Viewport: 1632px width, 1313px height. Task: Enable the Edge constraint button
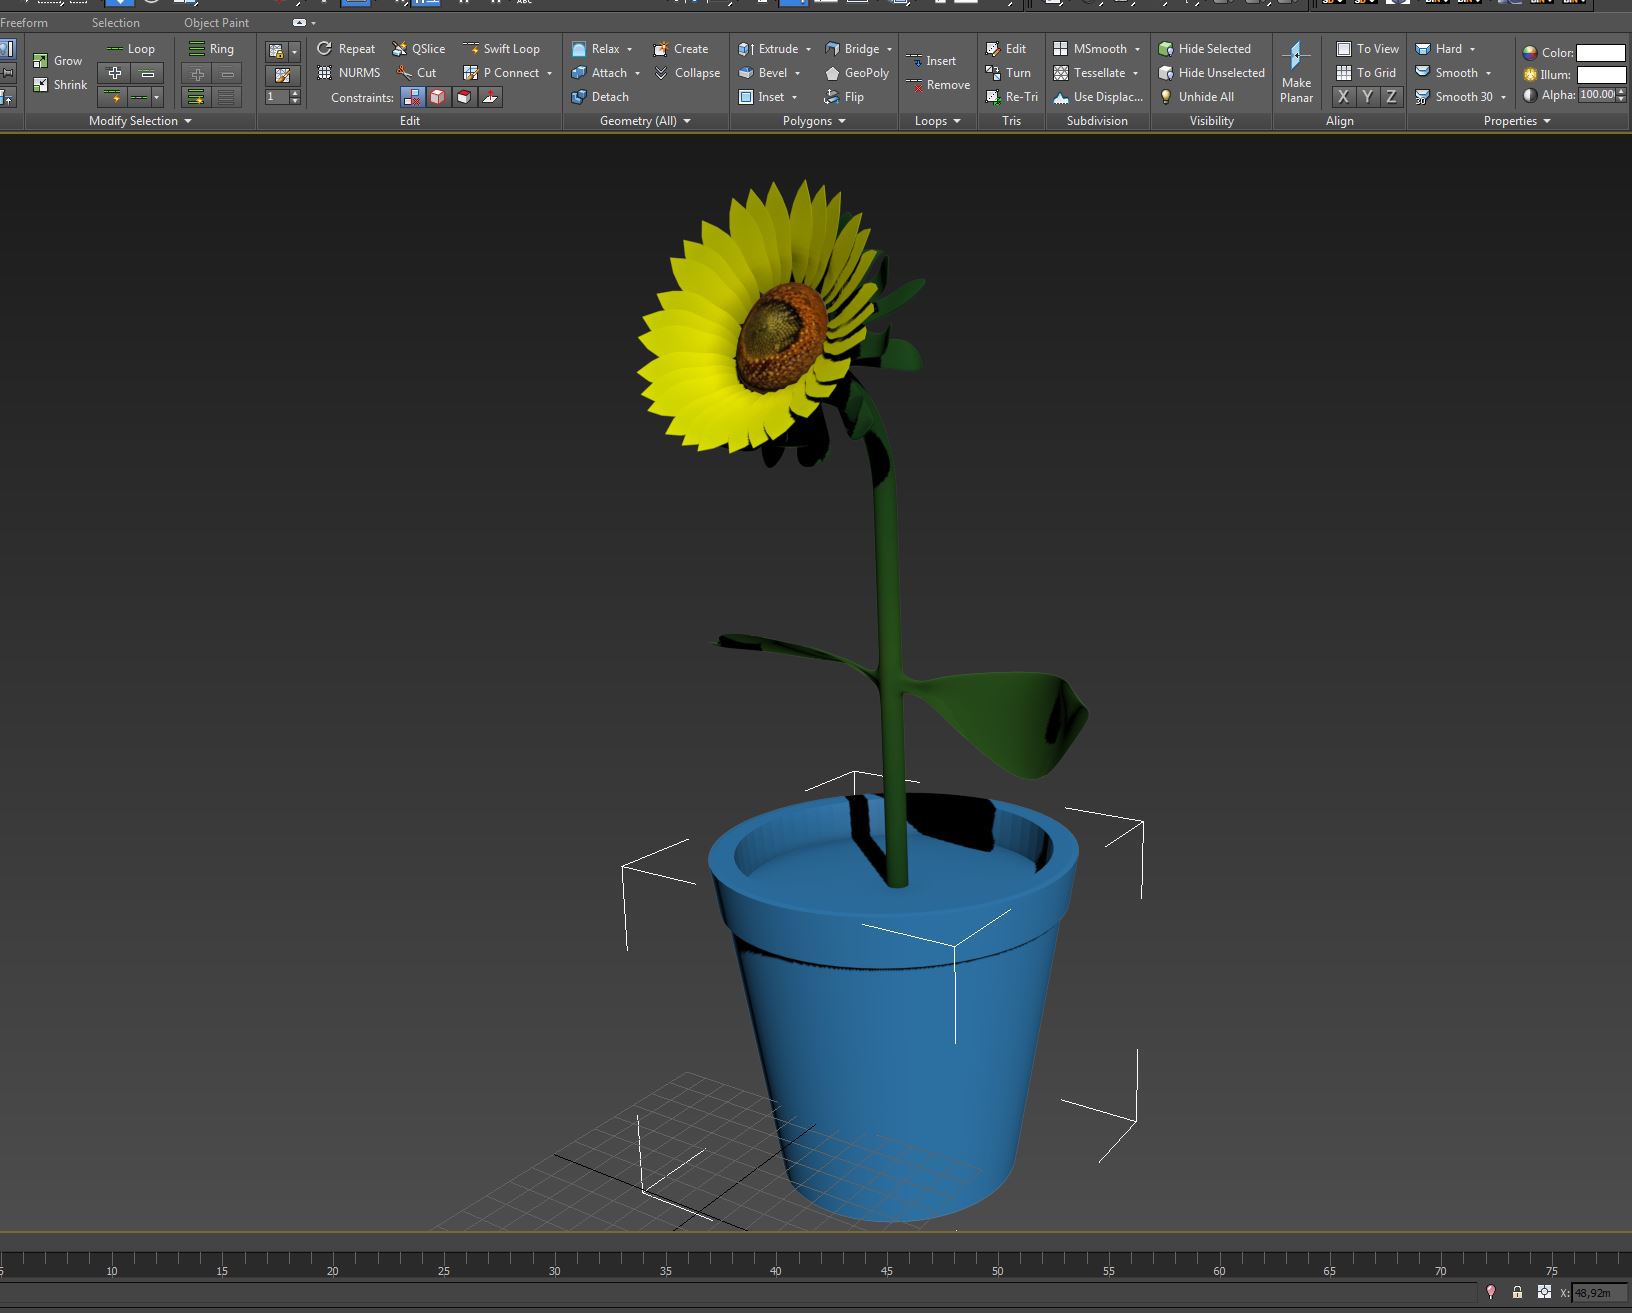438,97
